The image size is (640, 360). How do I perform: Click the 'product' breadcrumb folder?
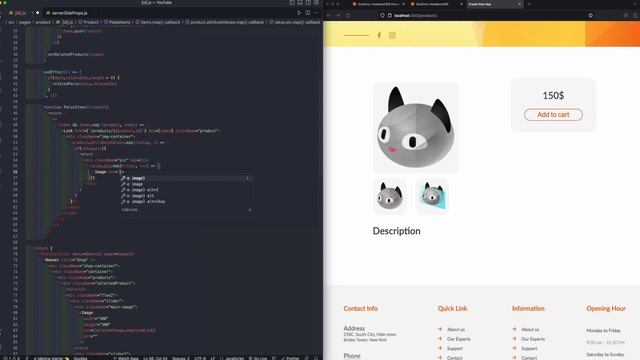point(43,22)
